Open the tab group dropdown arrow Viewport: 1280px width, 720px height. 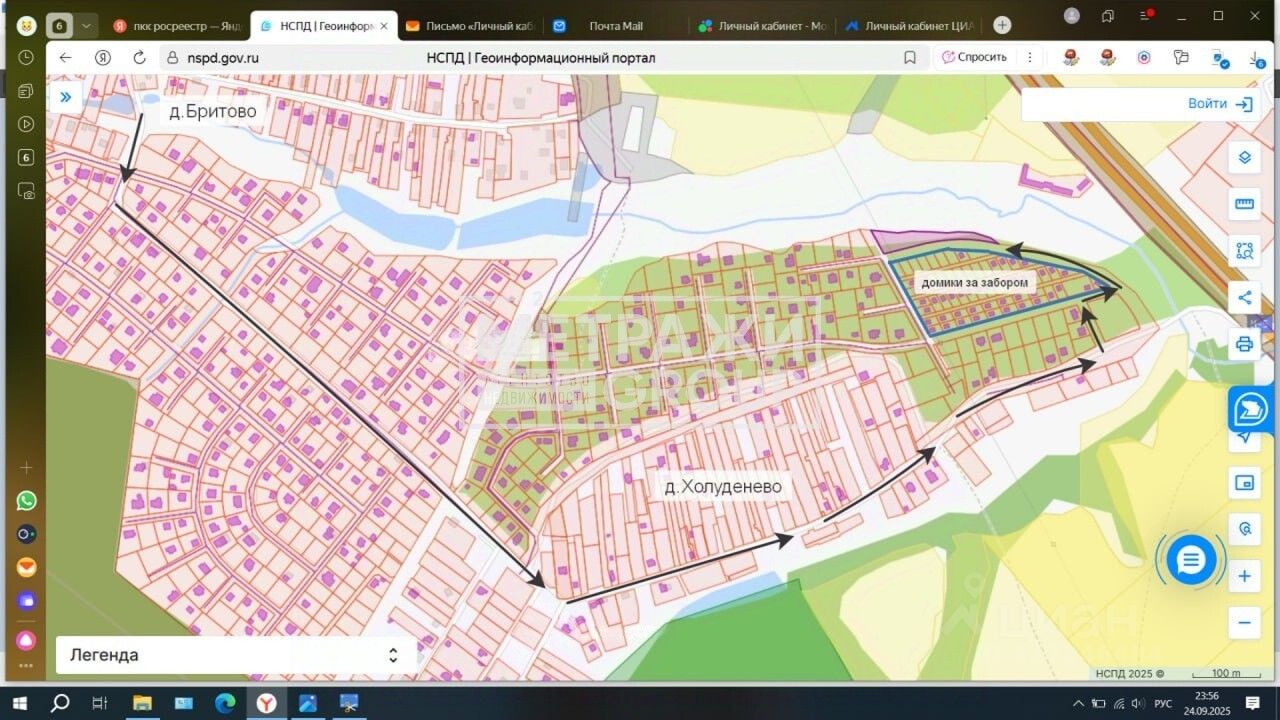point(87,25)
